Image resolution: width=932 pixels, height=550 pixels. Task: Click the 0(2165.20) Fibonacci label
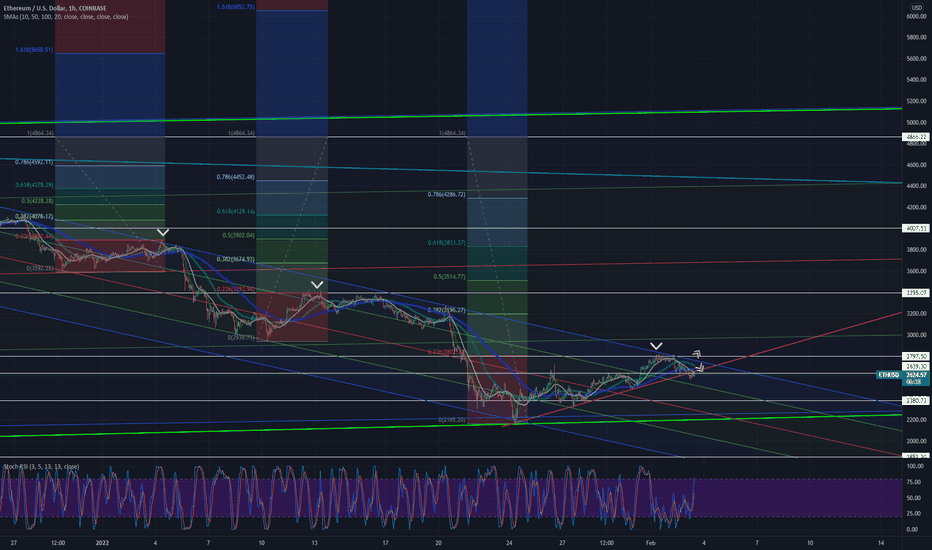452,420
